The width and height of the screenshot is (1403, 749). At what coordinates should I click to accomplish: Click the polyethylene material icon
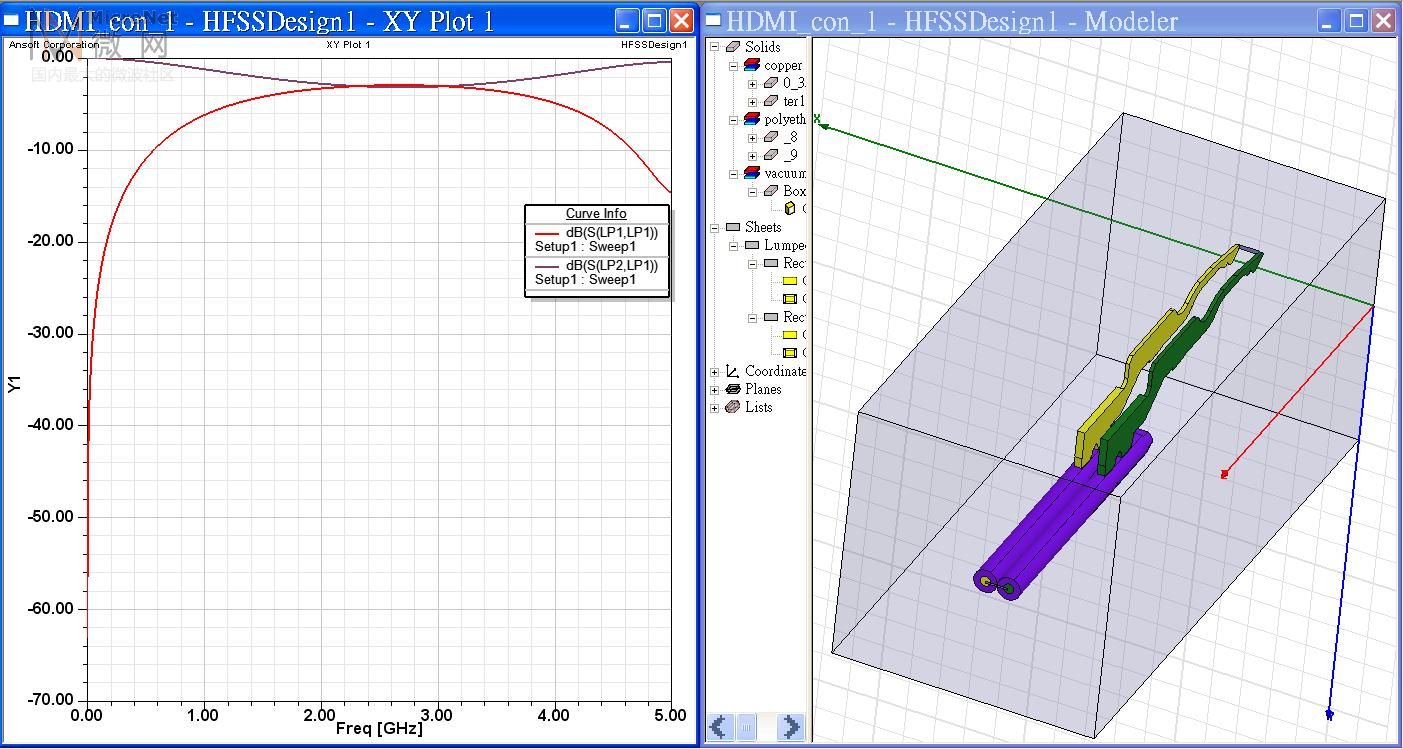click(752, 119)
